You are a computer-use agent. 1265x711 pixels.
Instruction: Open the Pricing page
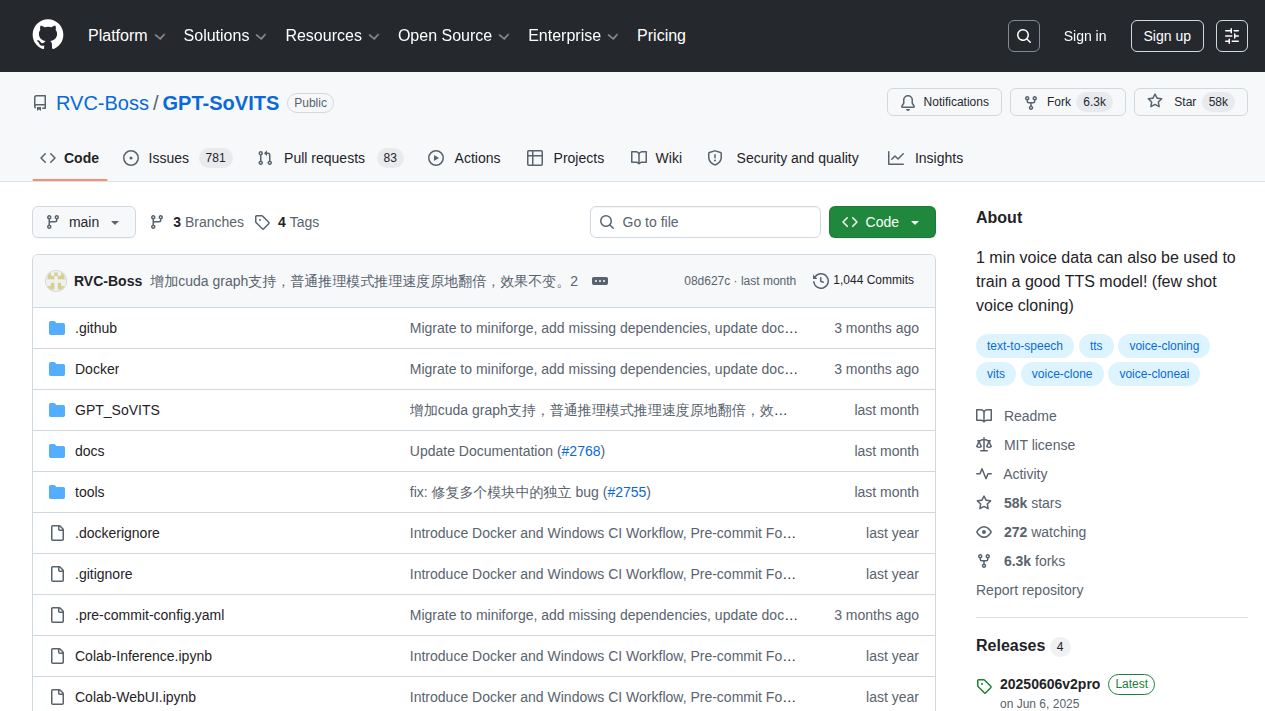661,36
